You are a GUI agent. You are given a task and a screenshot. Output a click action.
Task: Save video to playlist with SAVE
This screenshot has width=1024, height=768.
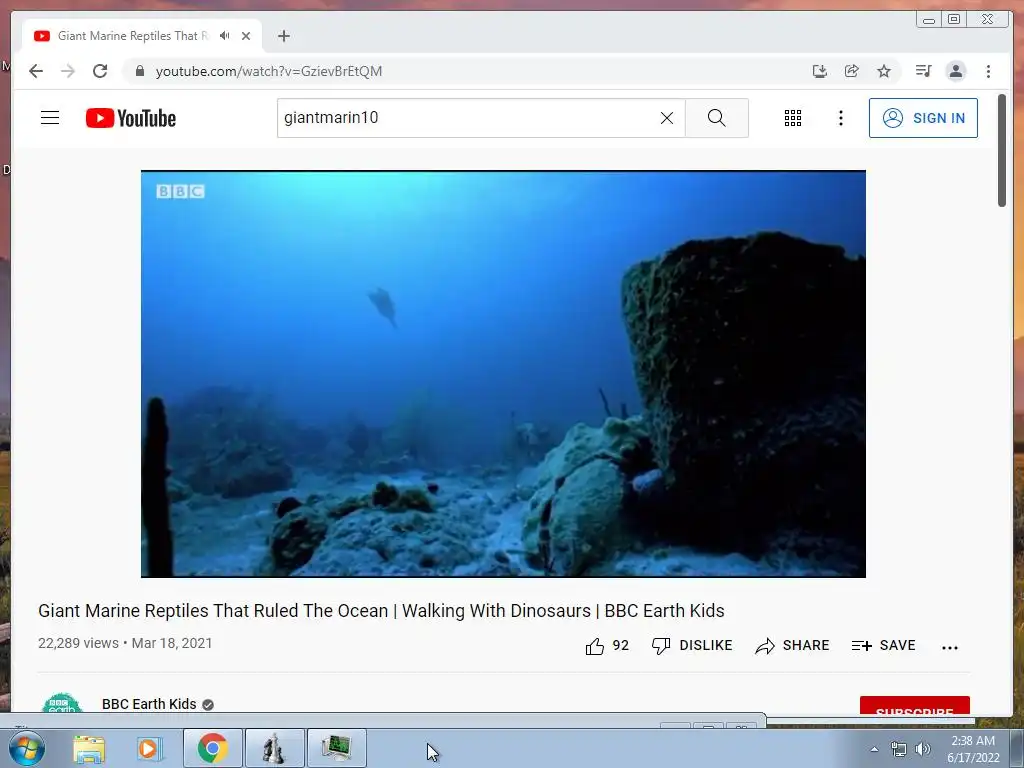[x=884, y=645]
